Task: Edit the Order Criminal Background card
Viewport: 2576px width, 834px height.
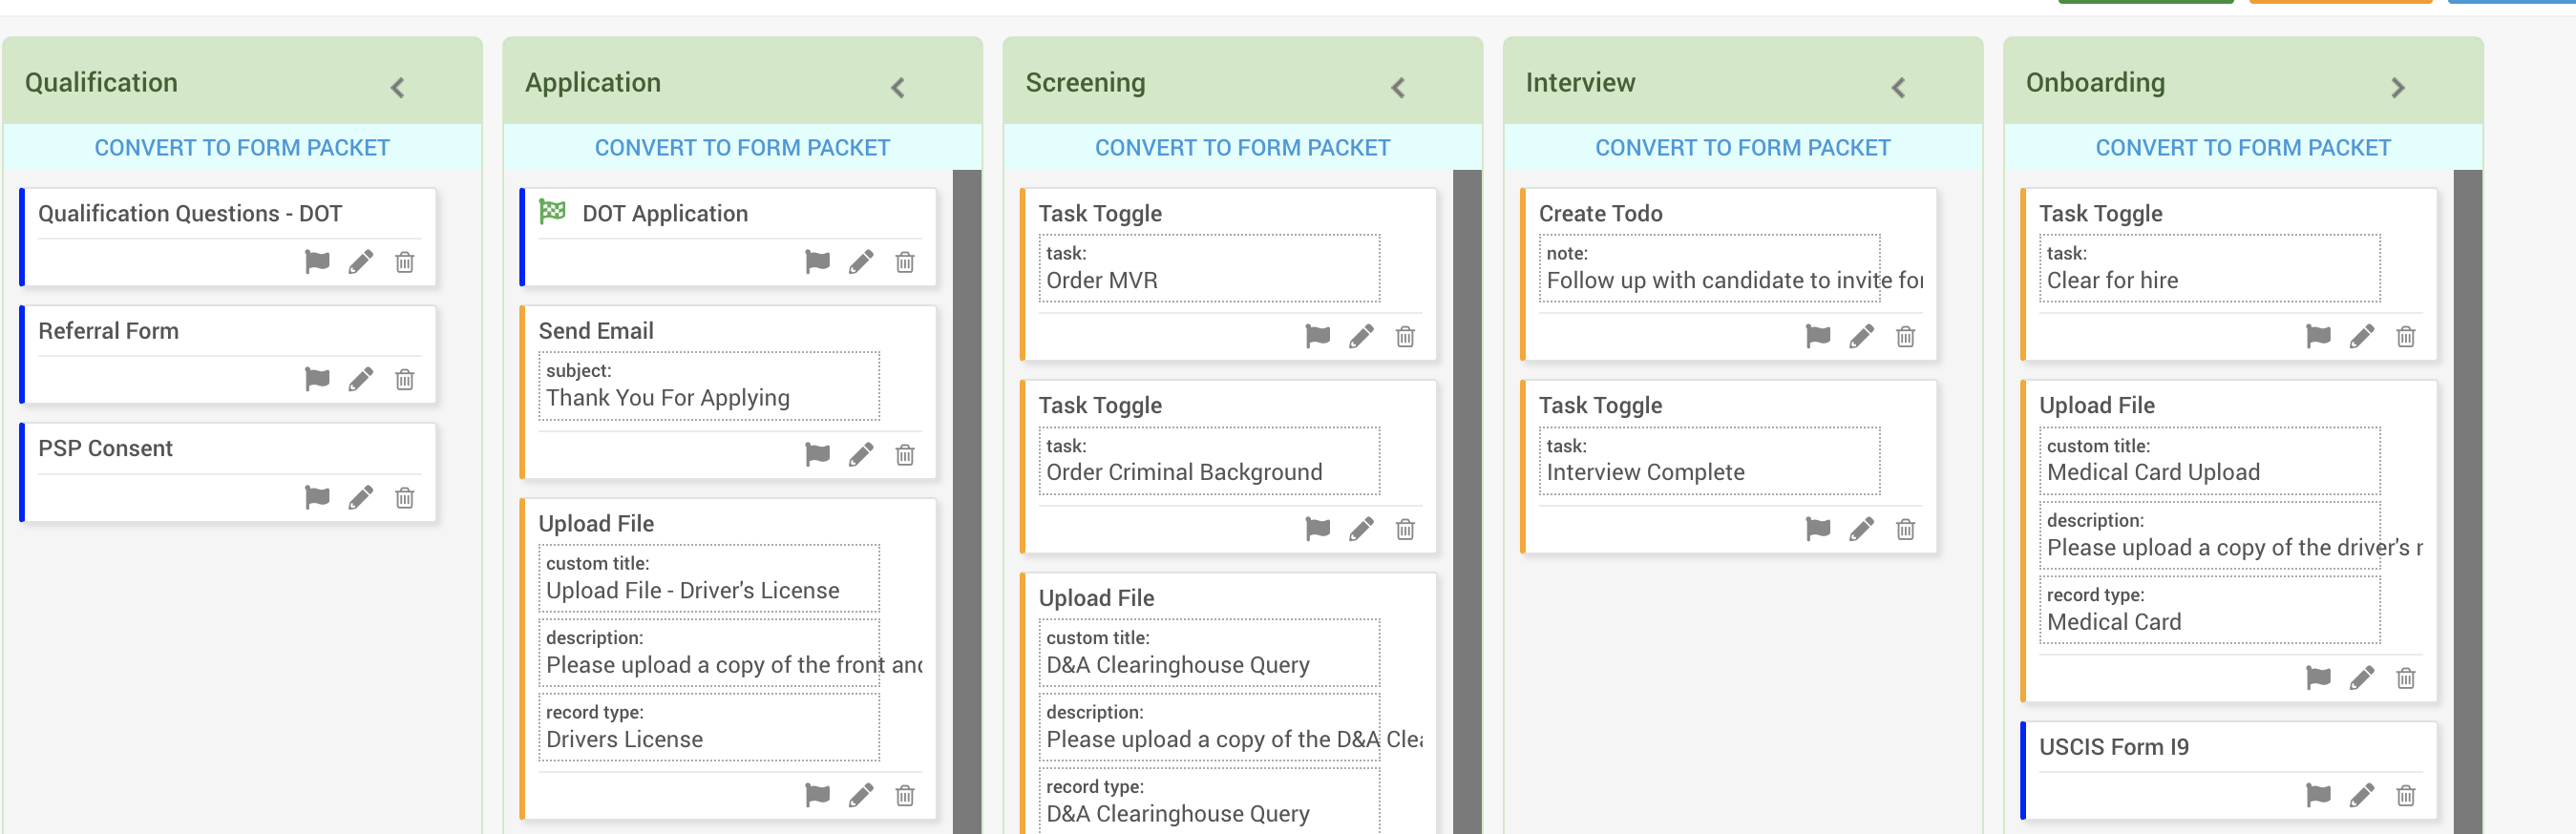Action: coord(1362,529)
